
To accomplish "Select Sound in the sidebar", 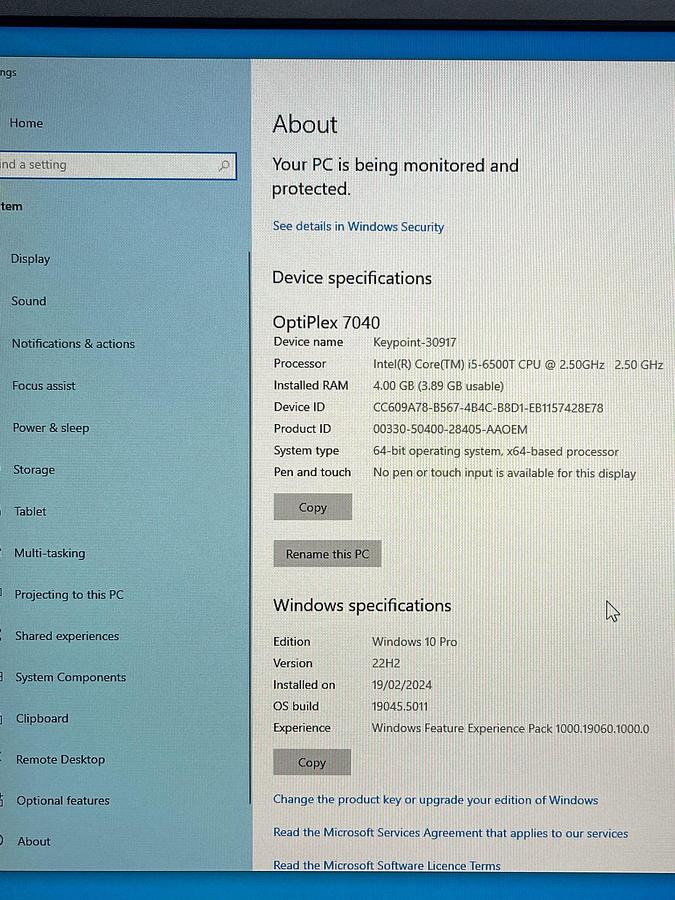I will tap(29, 301).
